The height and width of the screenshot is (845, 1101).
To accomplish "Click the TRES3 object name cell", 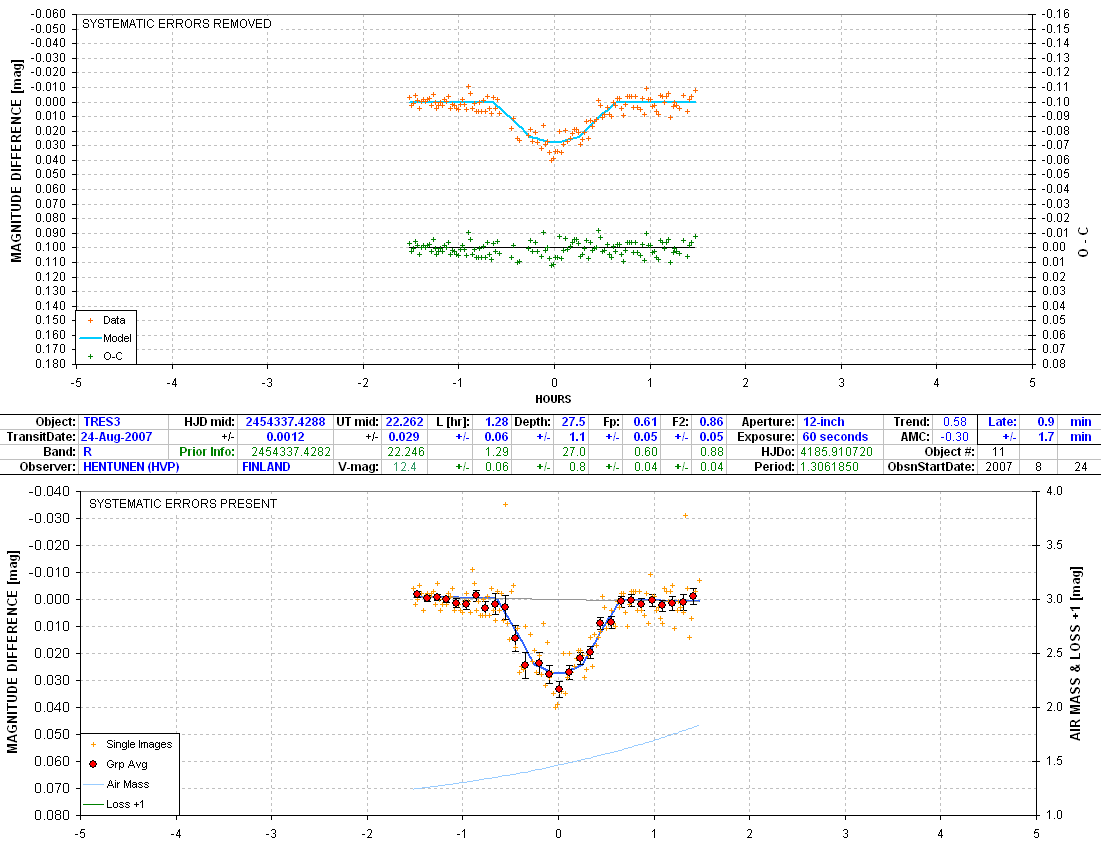I will [x=99, y=422].
